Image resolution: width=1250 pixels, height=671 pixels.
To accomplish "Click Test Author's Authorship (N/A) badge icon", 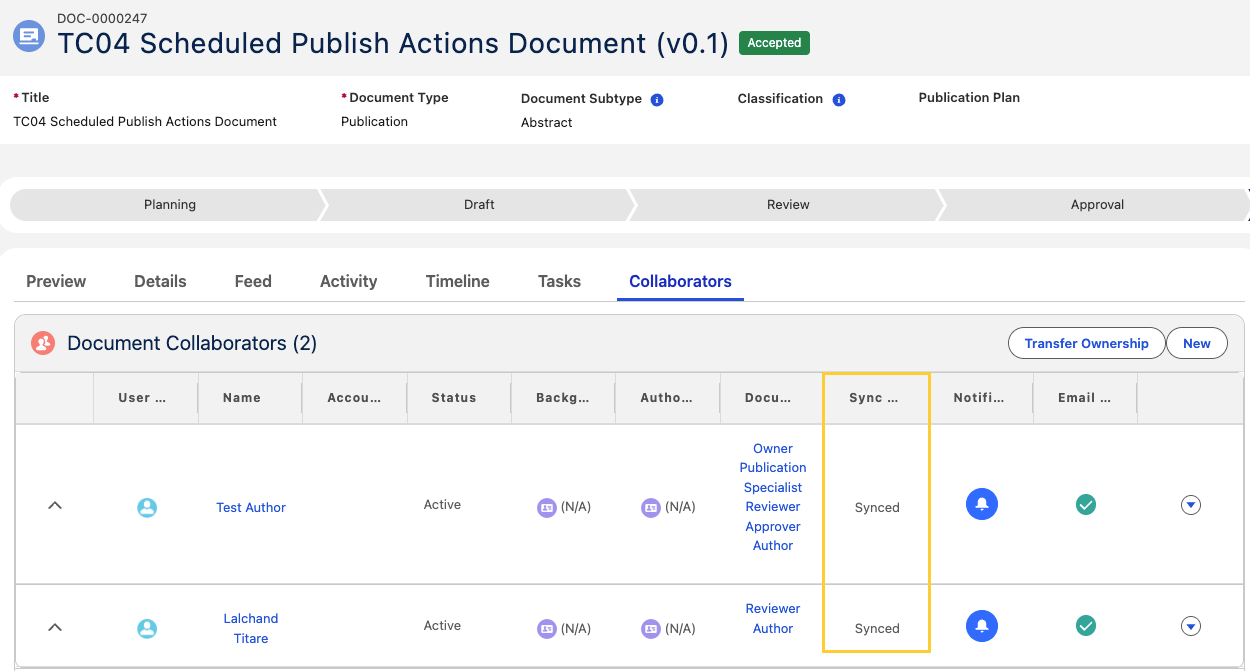I will click(651, 507).
